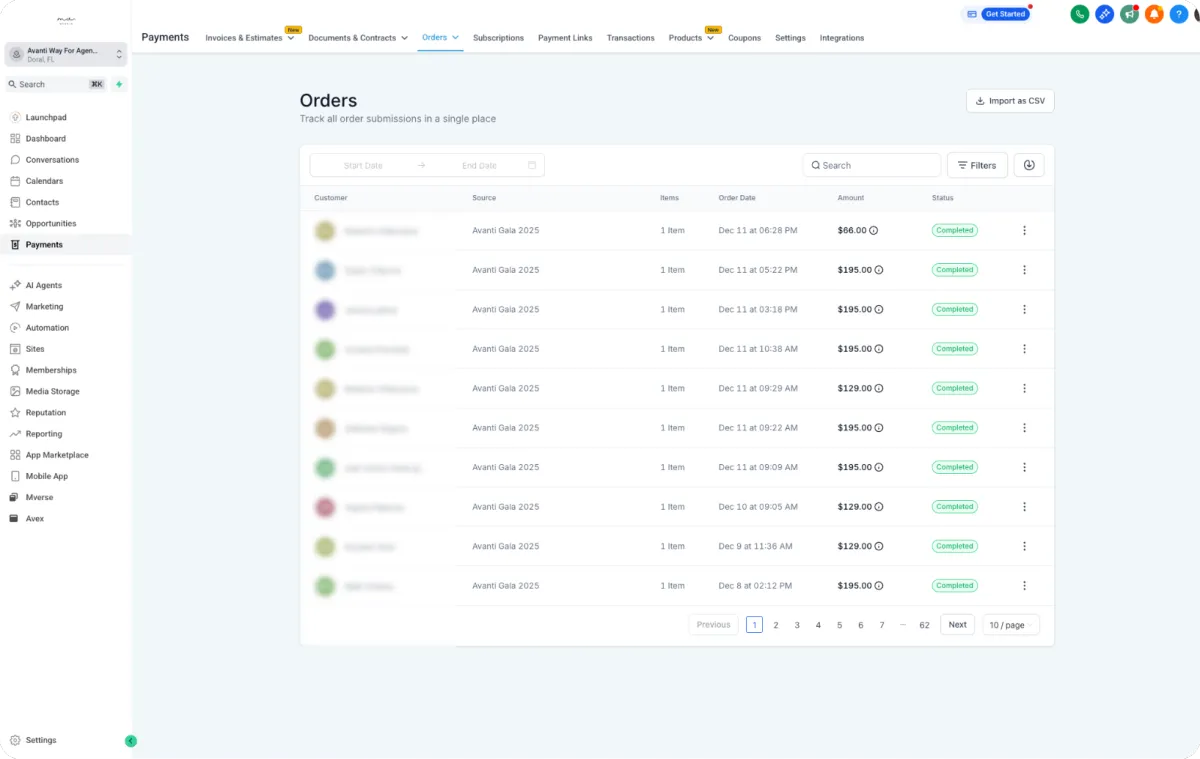The height and width of the screenshot is (759, 1200).
Task: Go to the Transactions tab
Action: point(630,38)
